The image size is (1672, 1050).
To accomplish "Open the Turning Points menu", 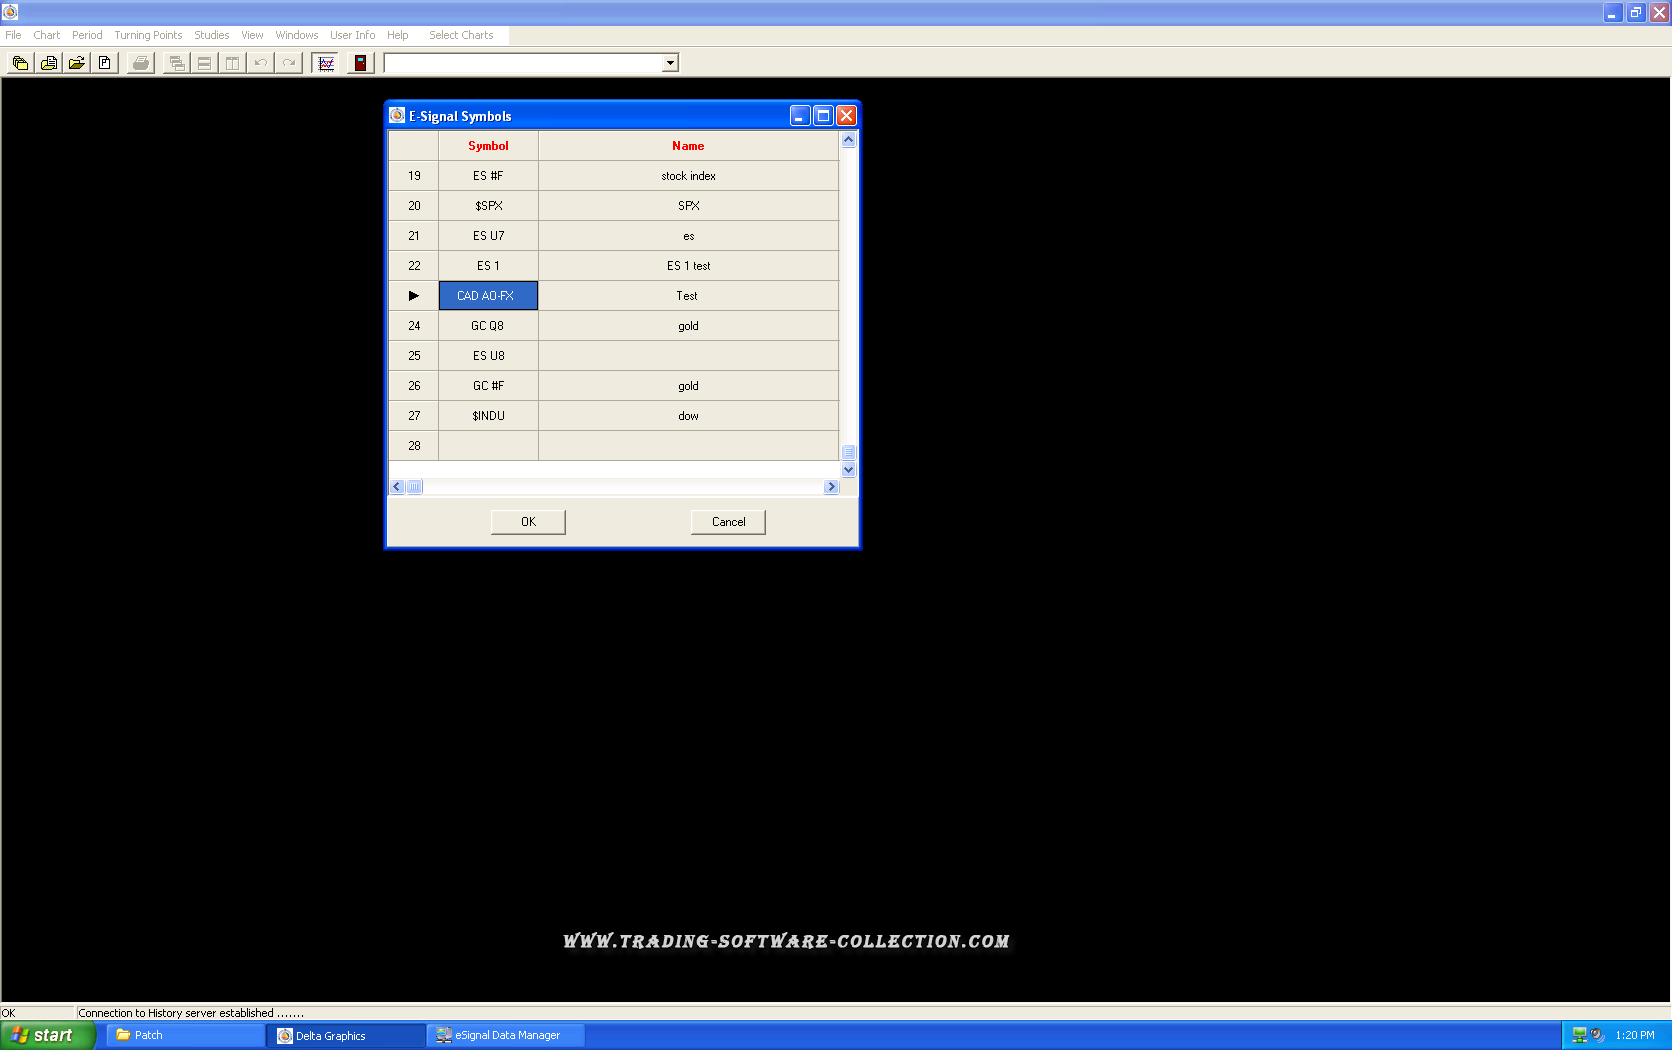I will [148, 35].
